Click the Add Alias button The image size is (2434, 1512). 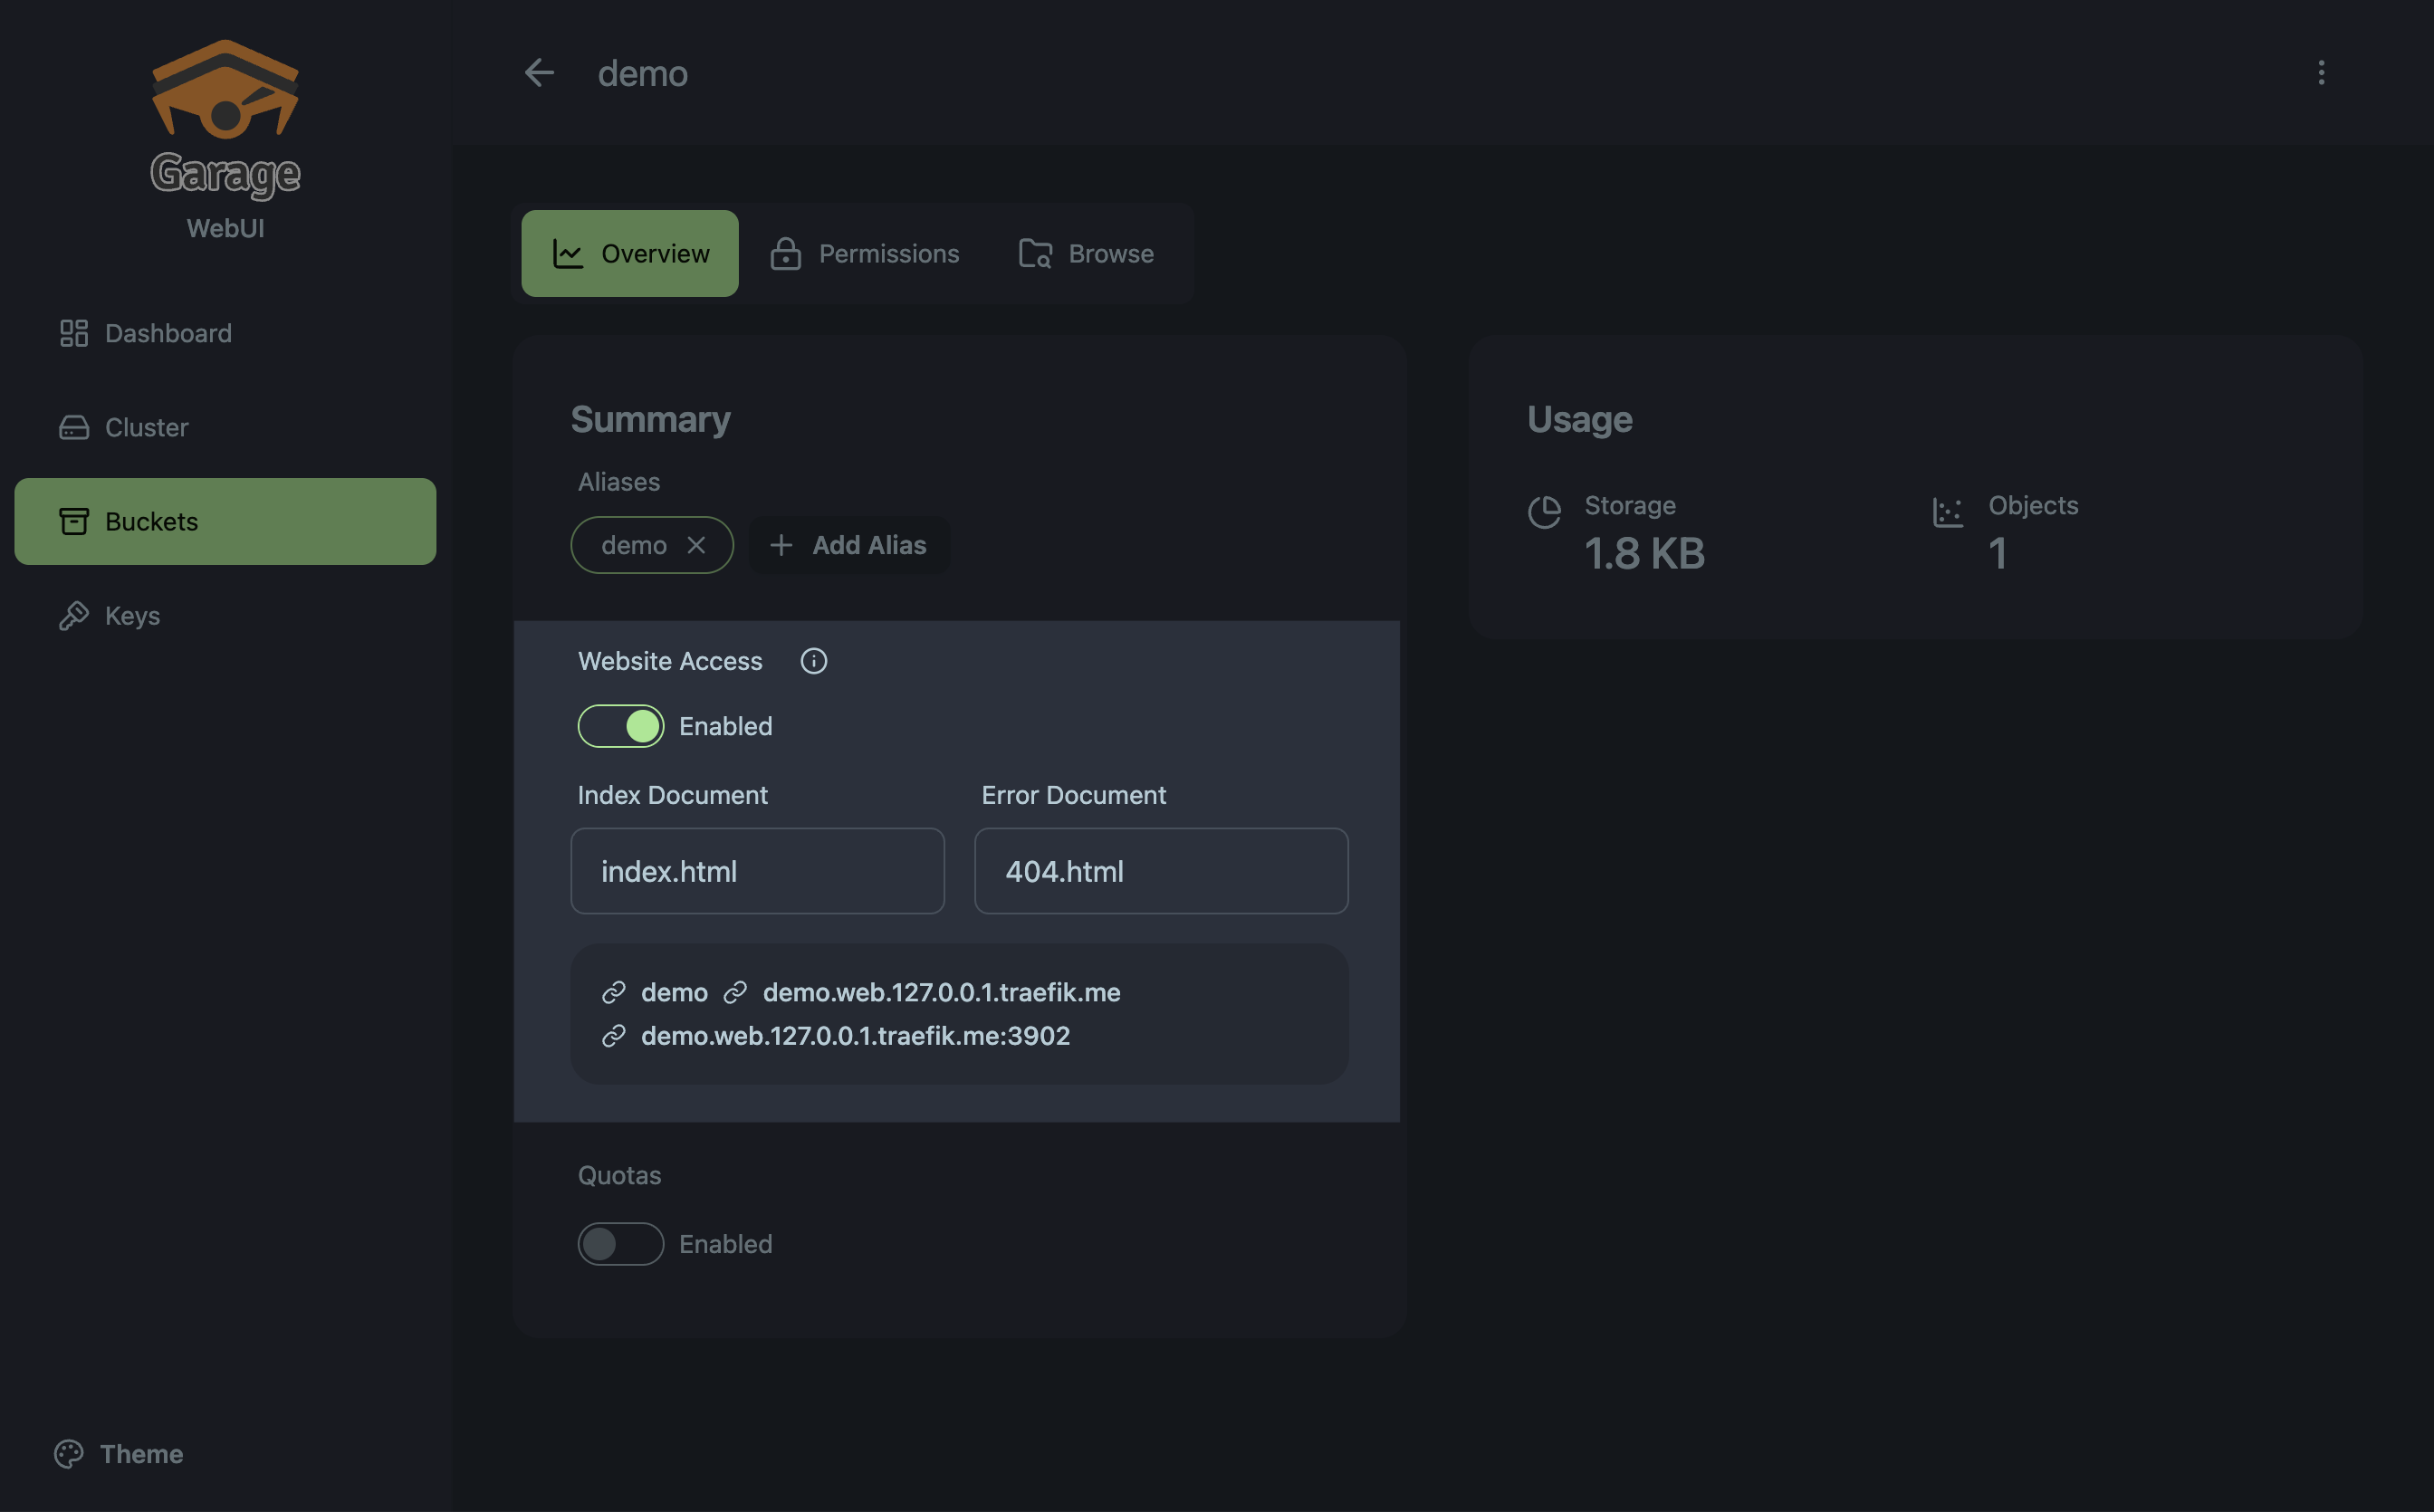pos(848,545)
